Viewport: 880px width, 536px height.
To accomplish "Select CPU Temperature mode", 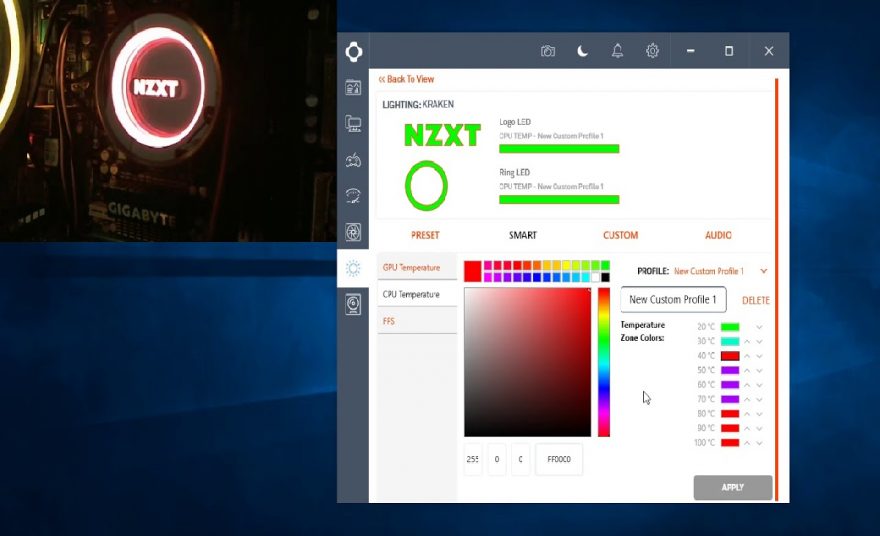I will pyautogui.click(x=417, y=294).
